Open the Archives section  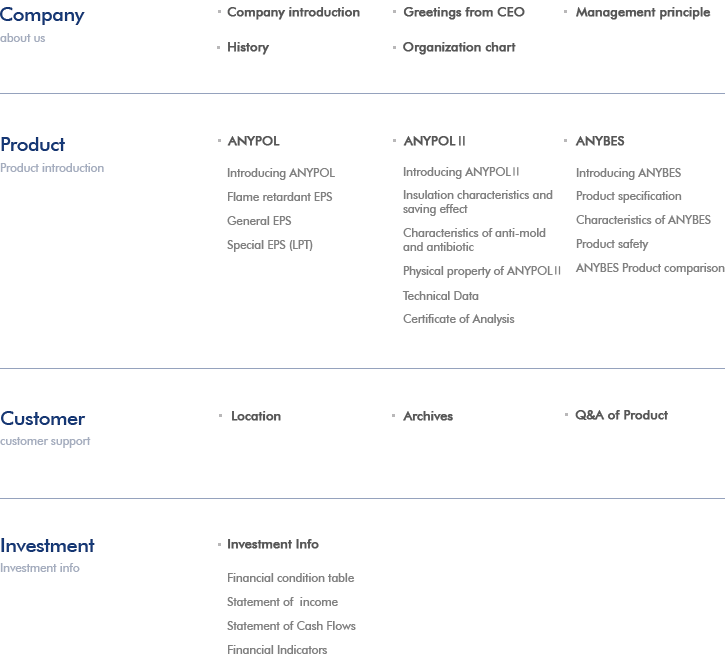pos(427,416)
